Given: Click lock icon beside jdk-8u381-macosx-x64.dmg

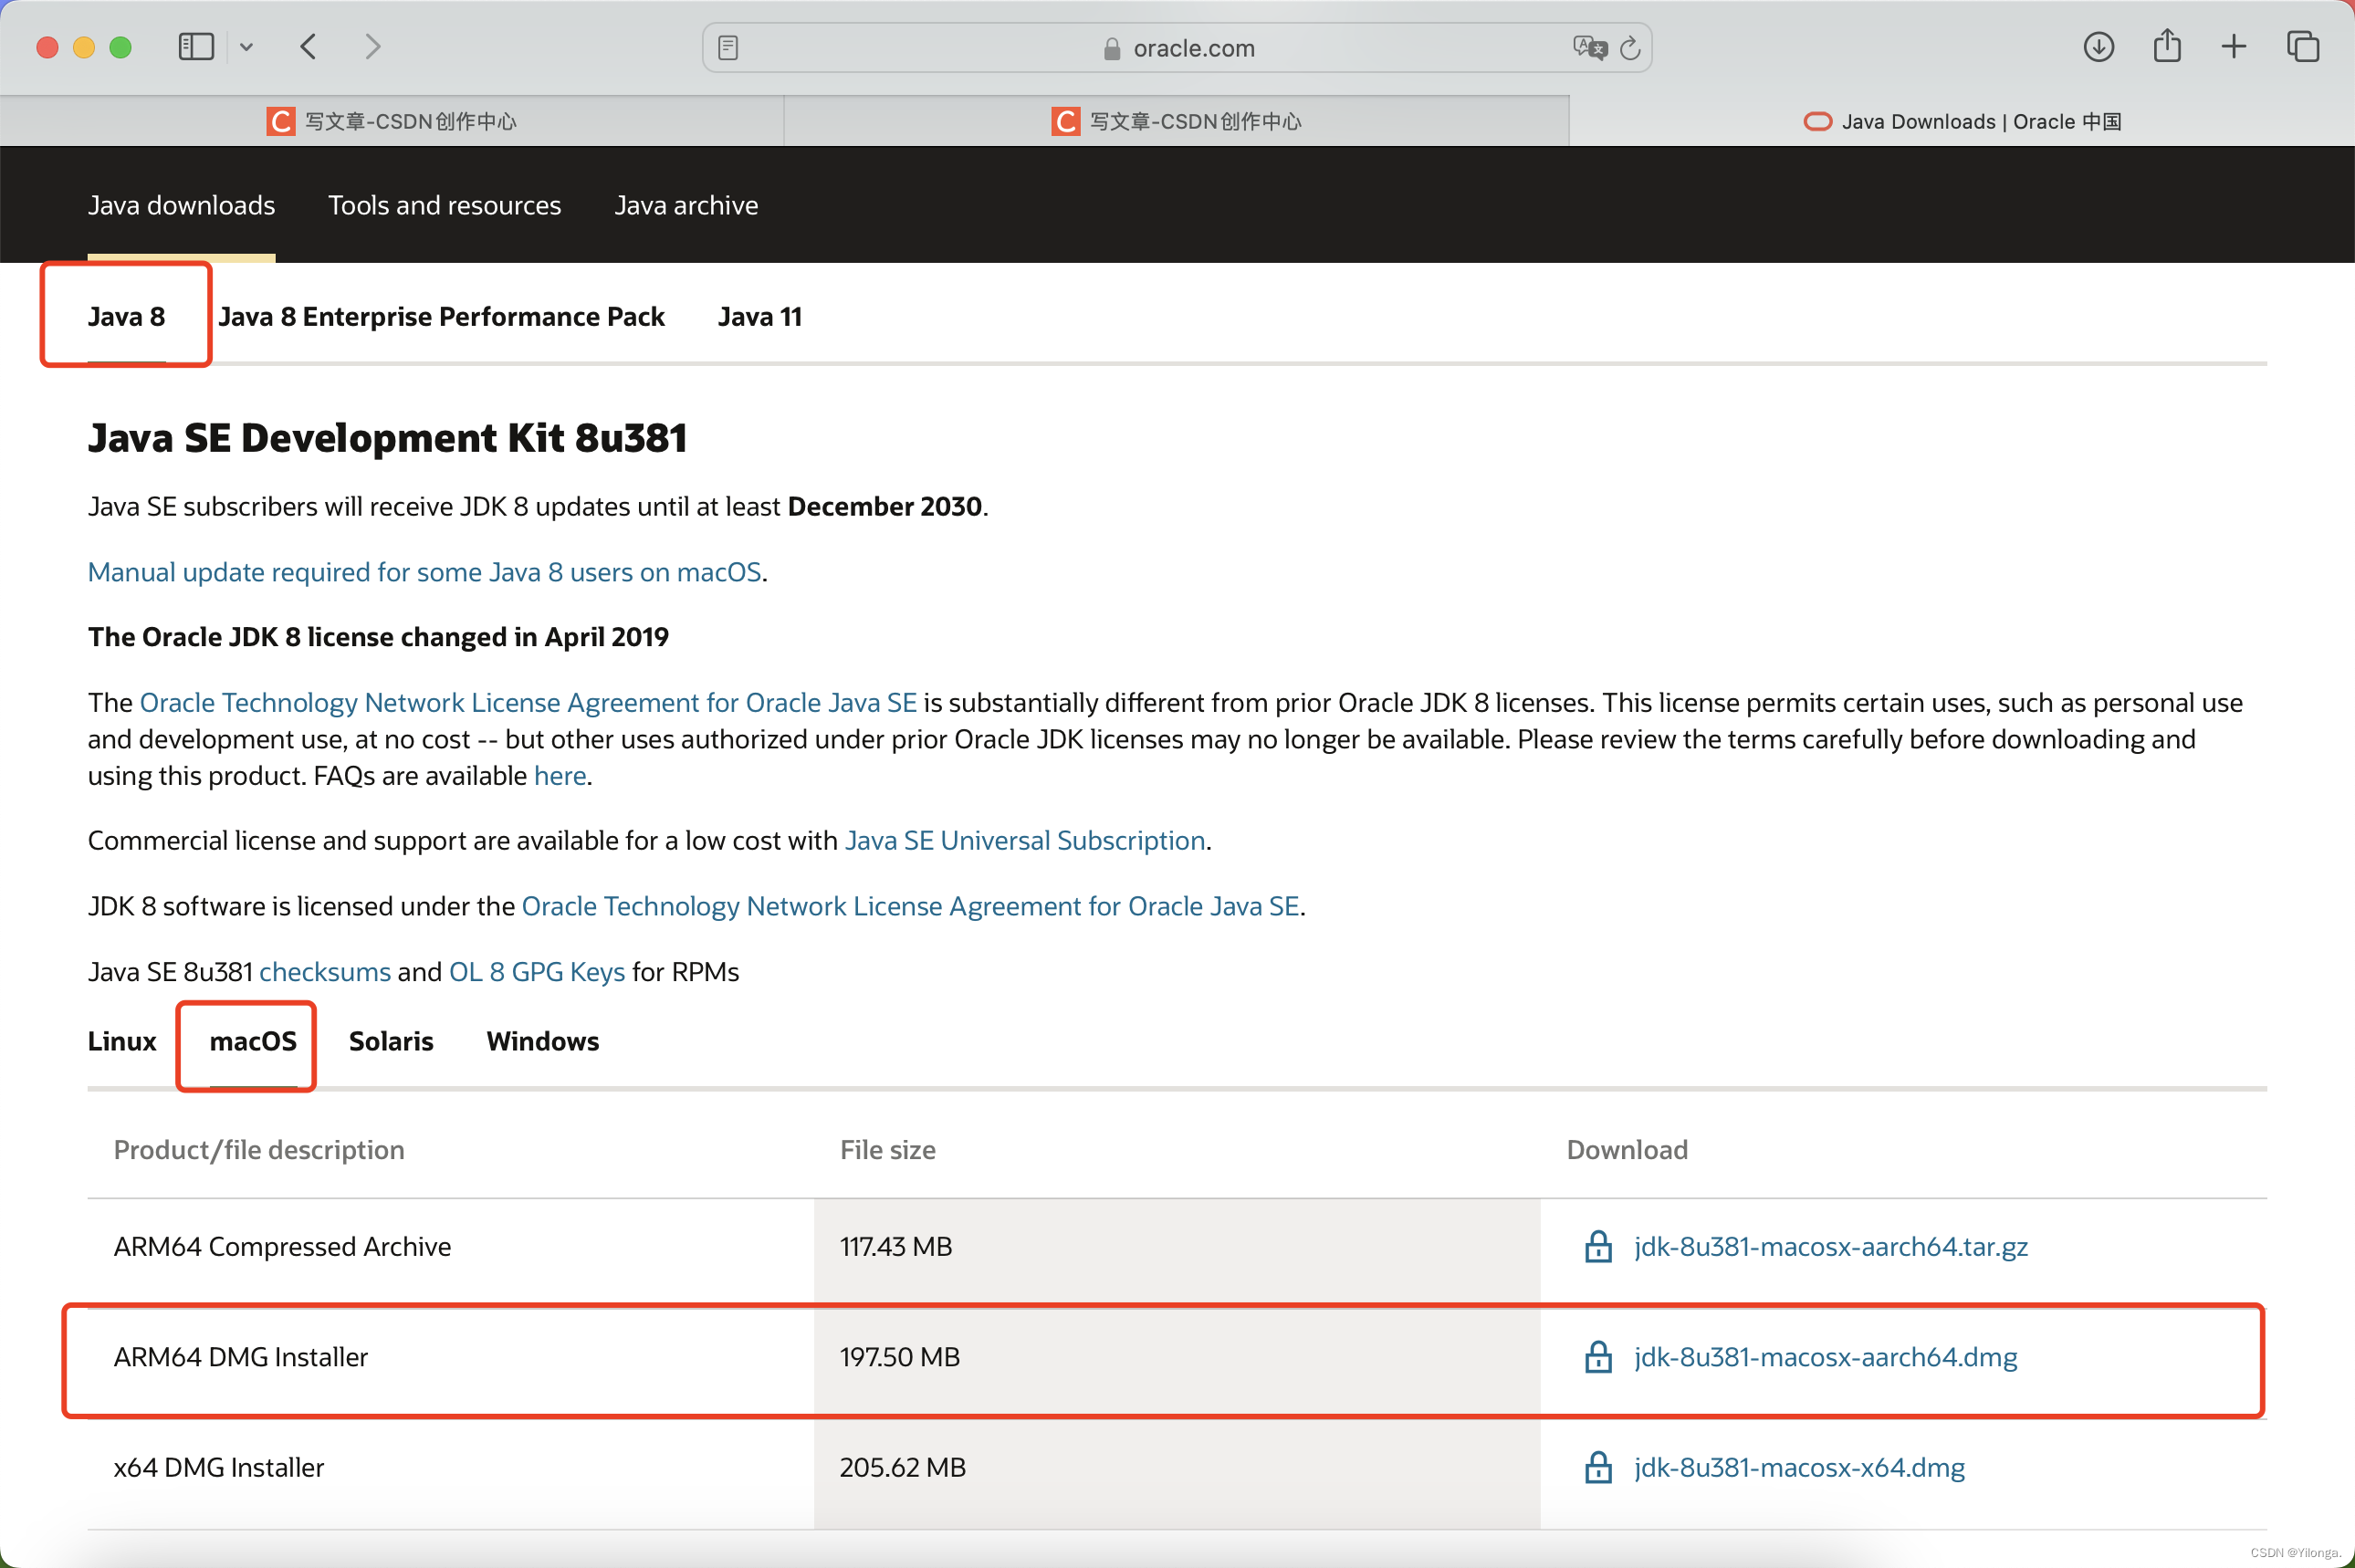Looking at the screenshot, I should pos(1598,1467).
